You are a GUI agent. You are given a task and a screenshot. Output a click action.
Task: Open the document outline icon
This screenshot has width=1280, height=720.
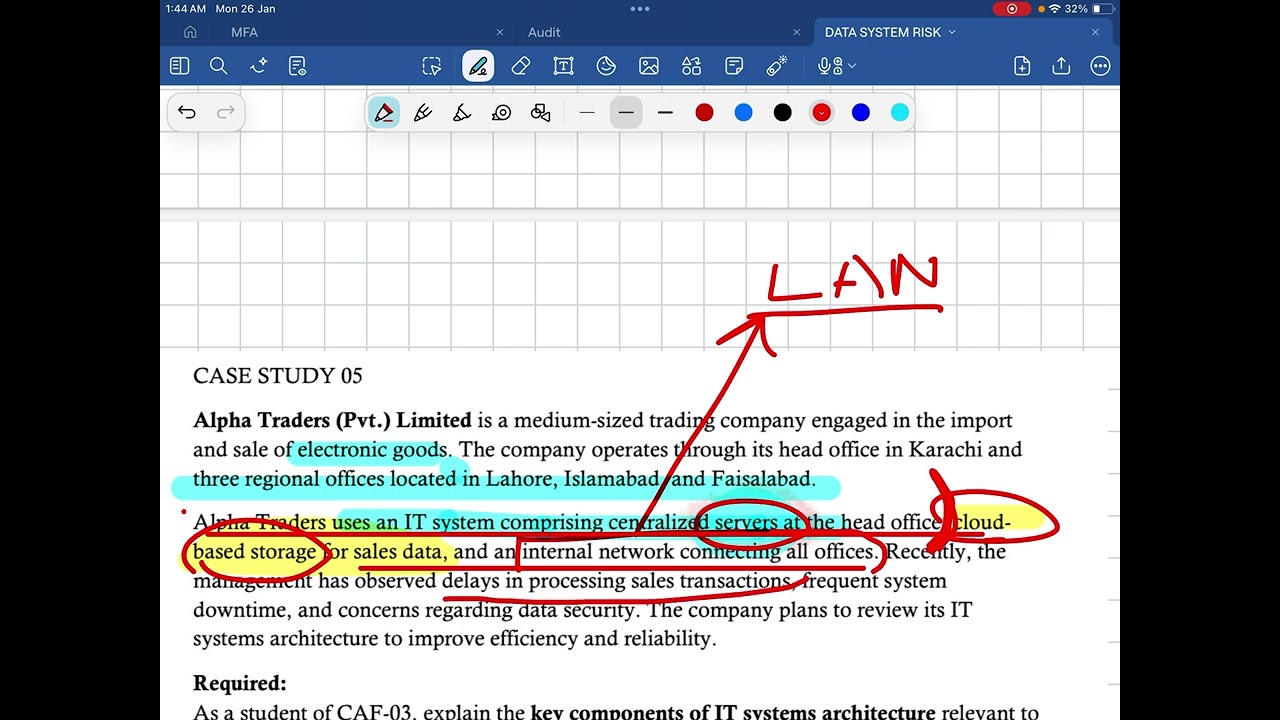pyautogui.click(x=297, y=66)
